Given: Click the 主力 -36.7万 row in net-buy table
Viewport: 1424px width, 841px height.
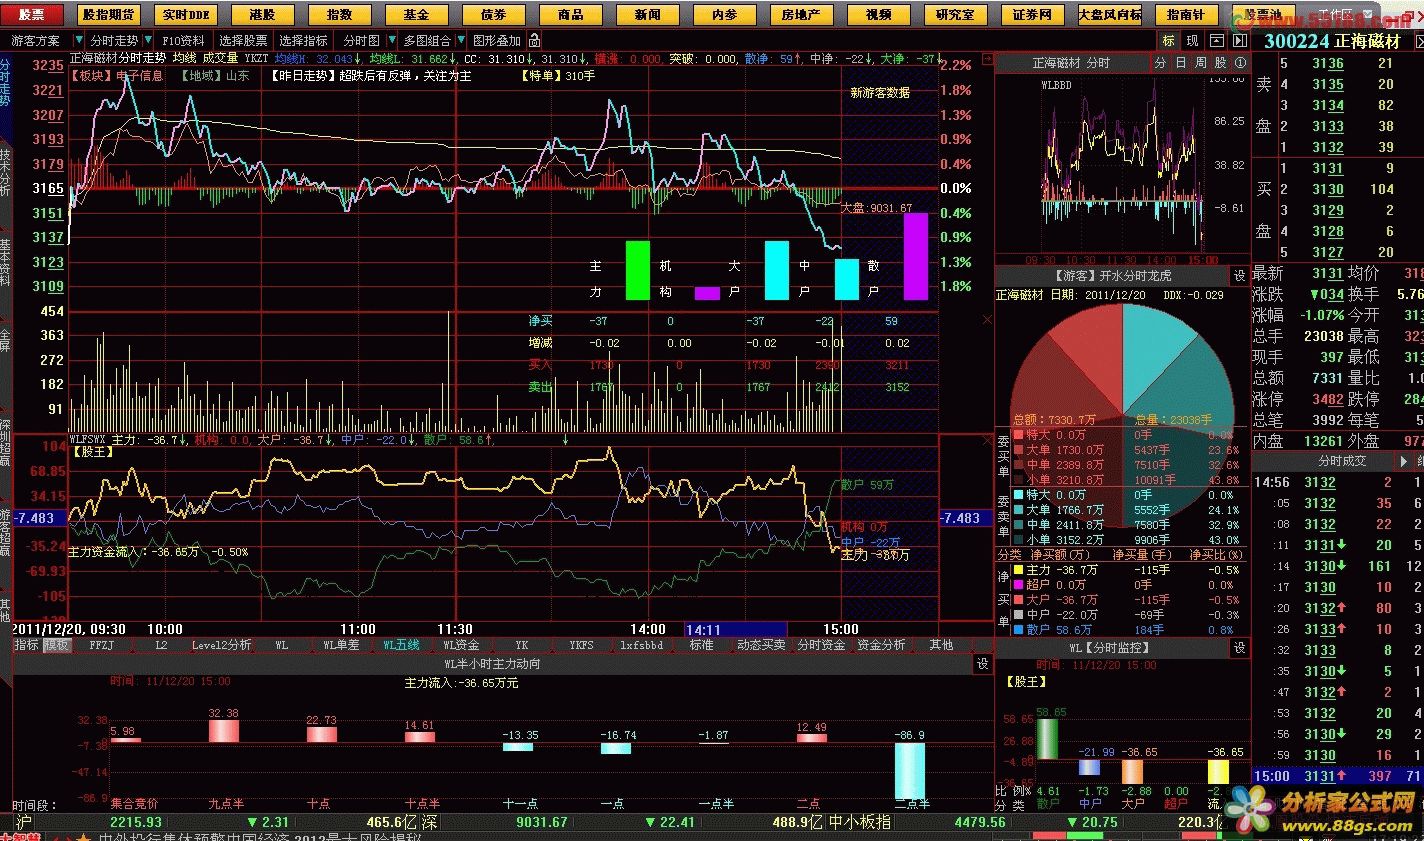Looking at the screenshot, I should pyautogui.click(x=1123, y=570).
